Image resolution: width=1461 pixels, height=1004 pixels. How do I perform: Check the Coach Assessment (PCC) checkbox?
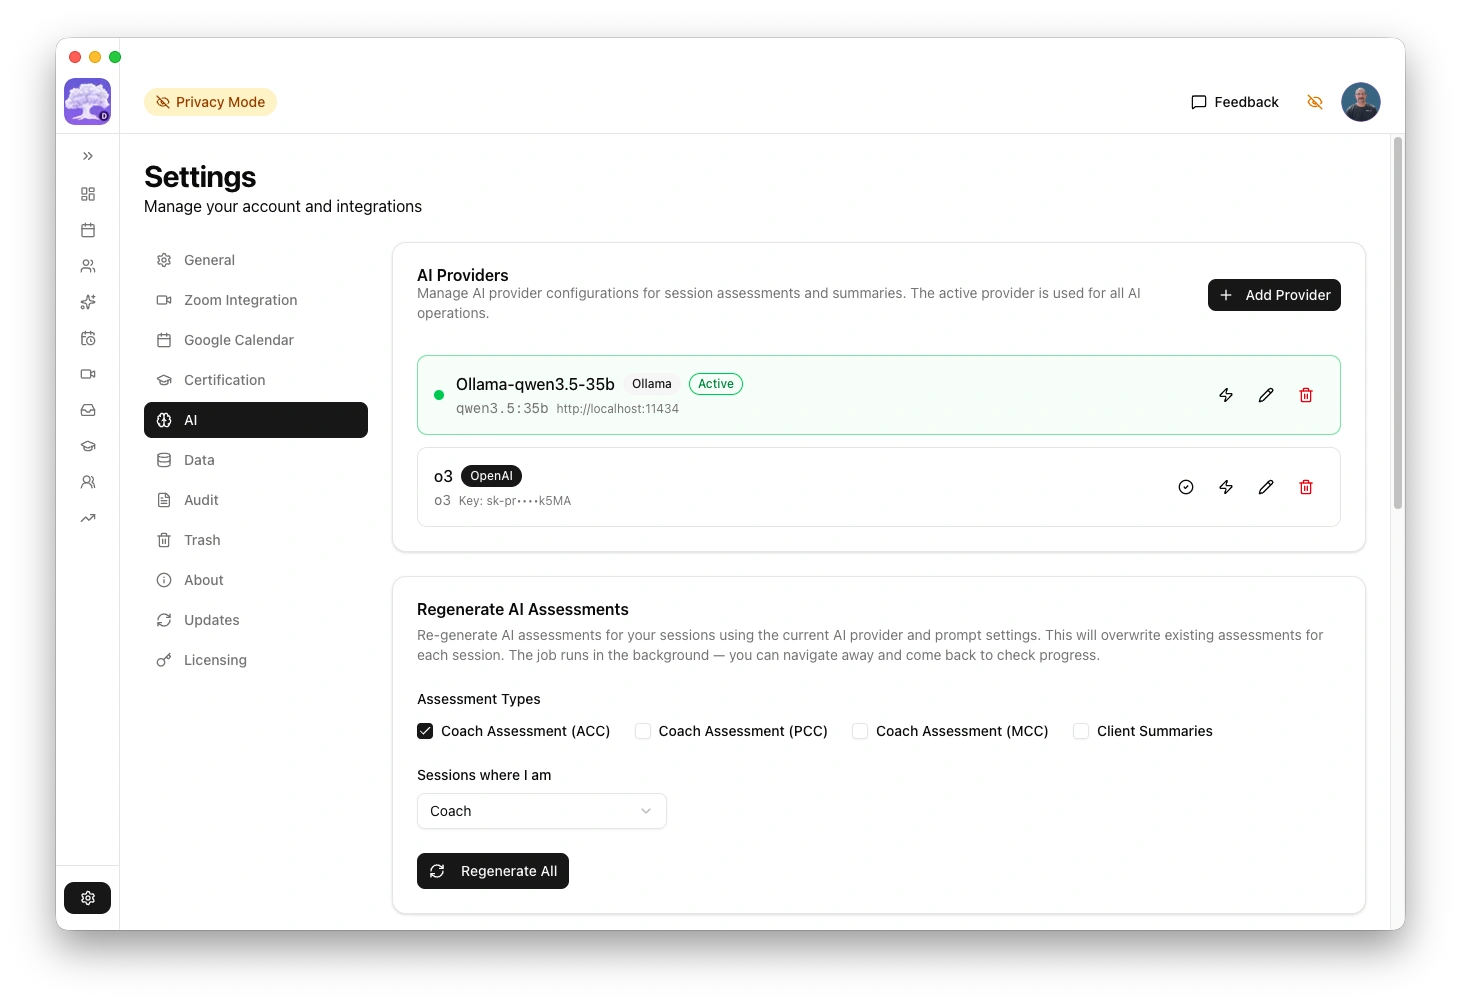pos(643,731)
